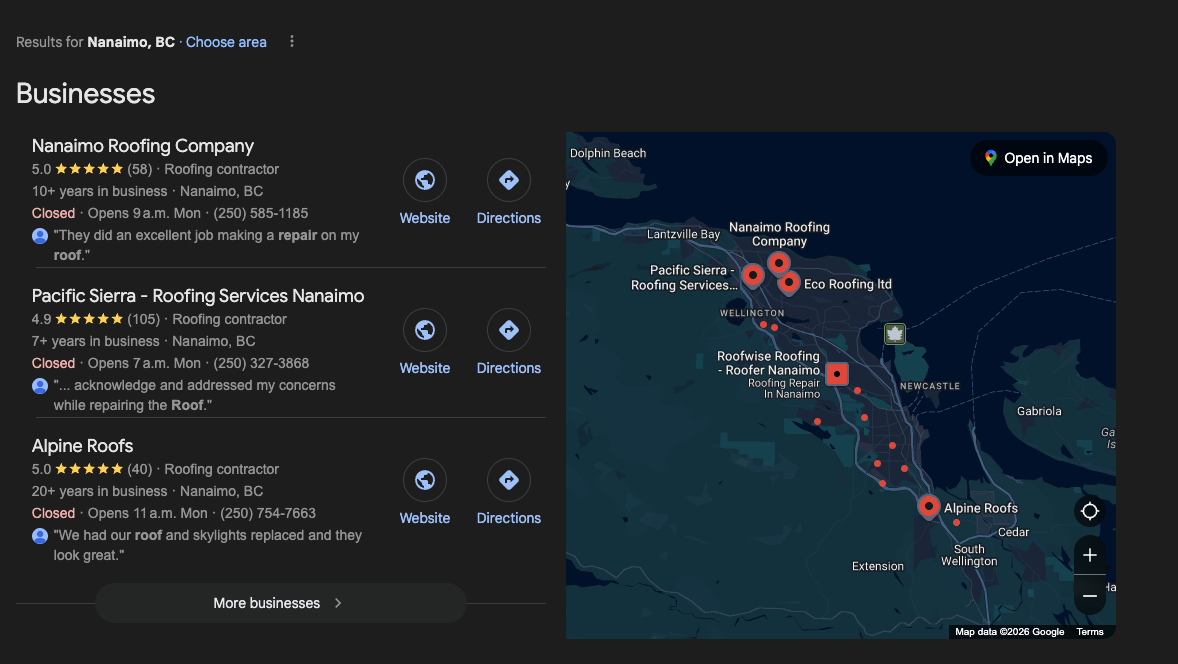Click the green park icon on map
1178x664 pixels.
(x=894, y=334)
